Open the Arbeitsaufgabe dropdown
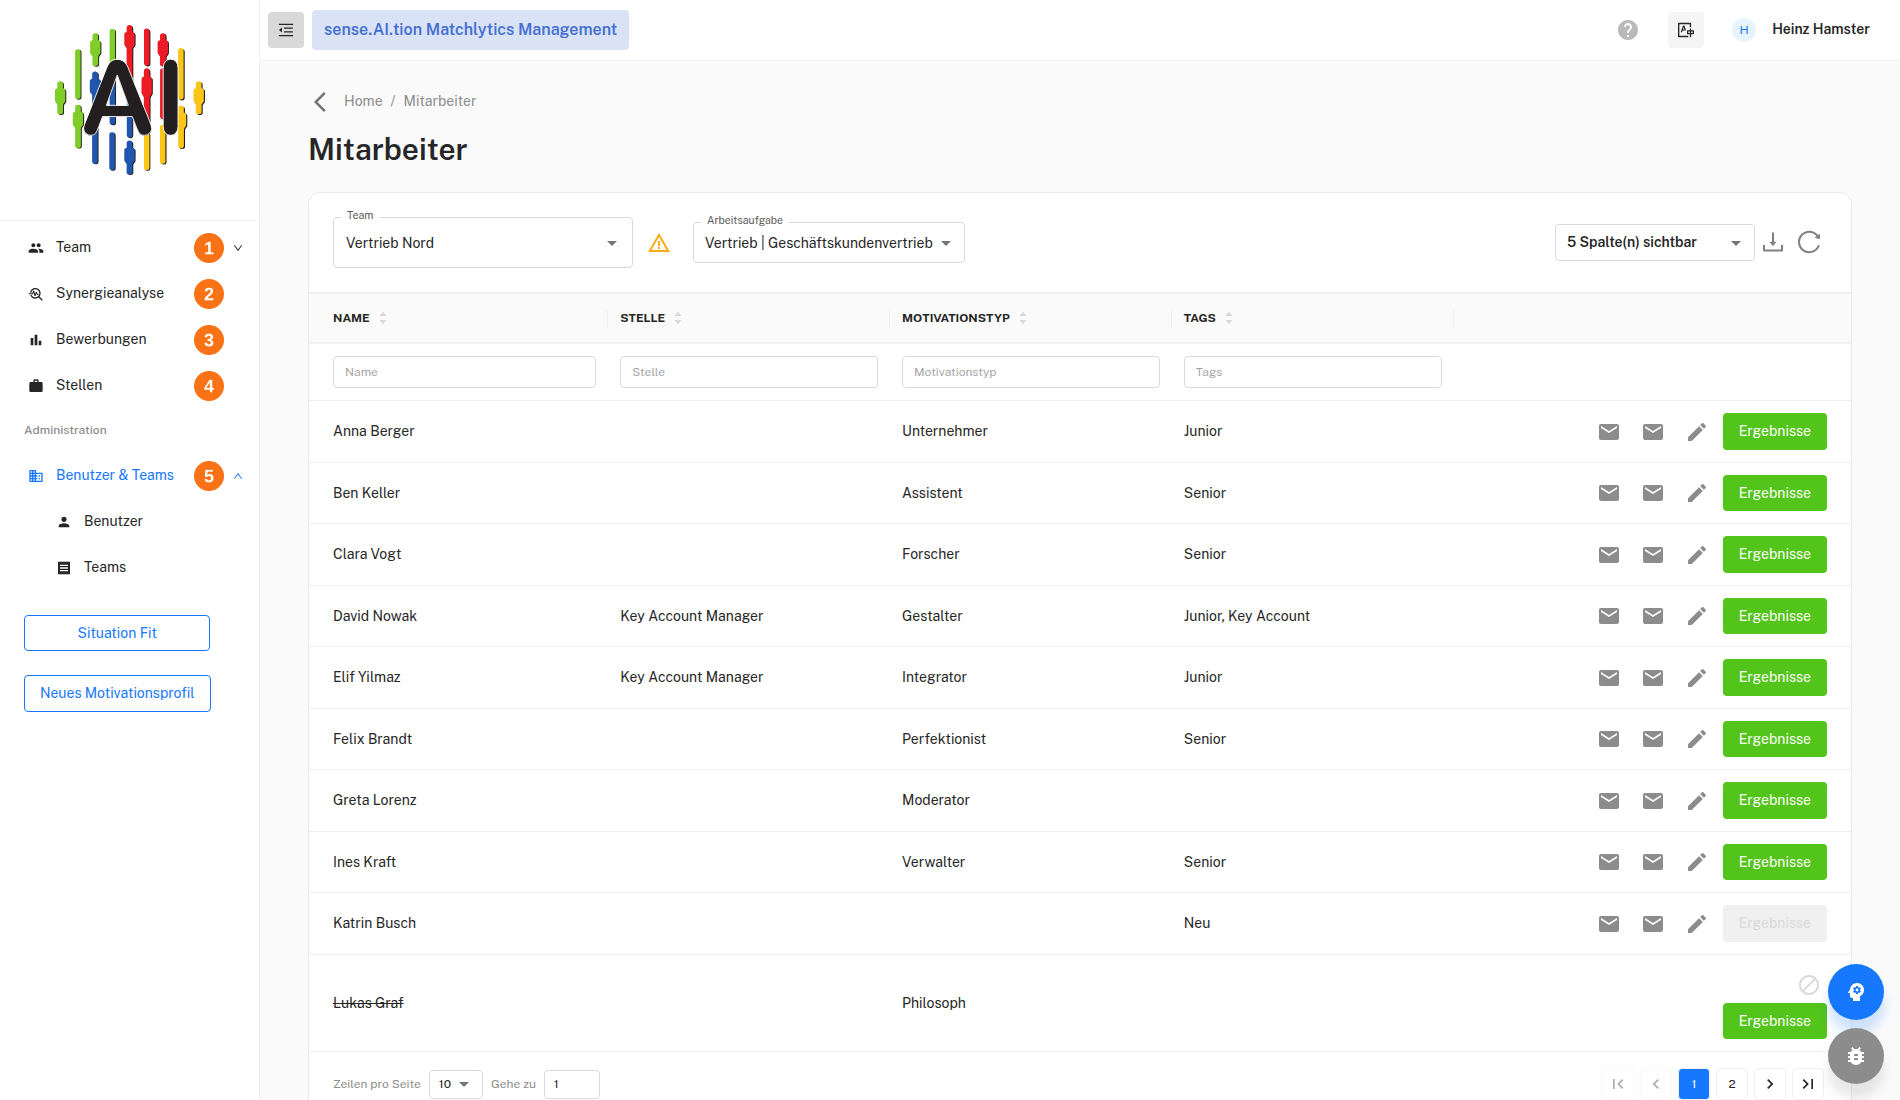1900x1100 pixels. click(x=829, y=243)
